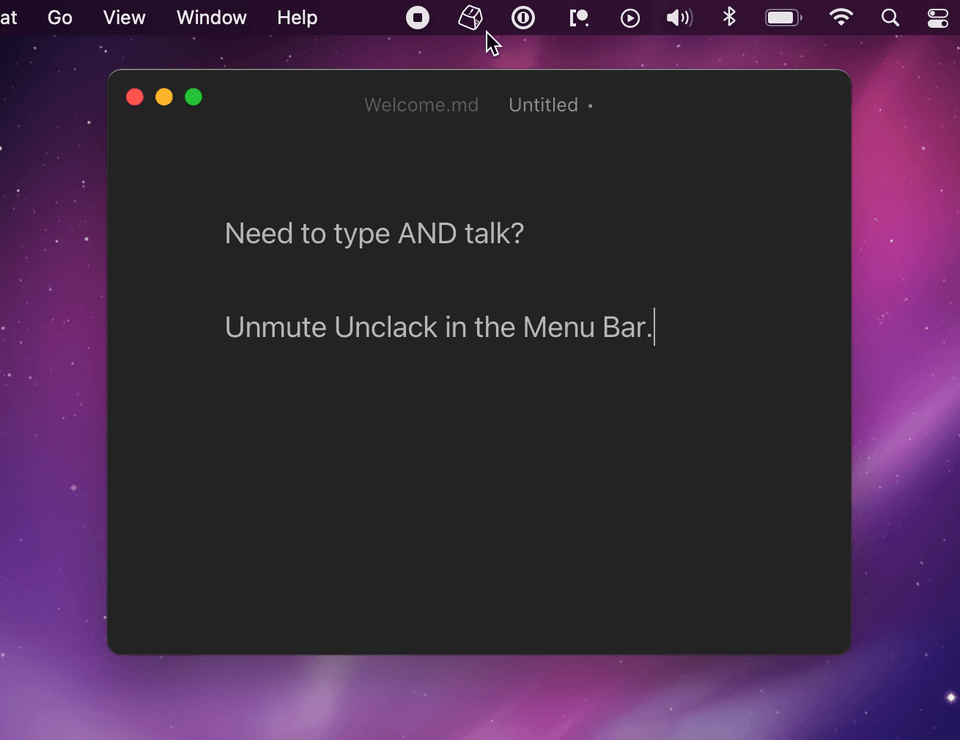Screen dimensions: 960x740
Task: Open the View menu
Action: [124, 18]
